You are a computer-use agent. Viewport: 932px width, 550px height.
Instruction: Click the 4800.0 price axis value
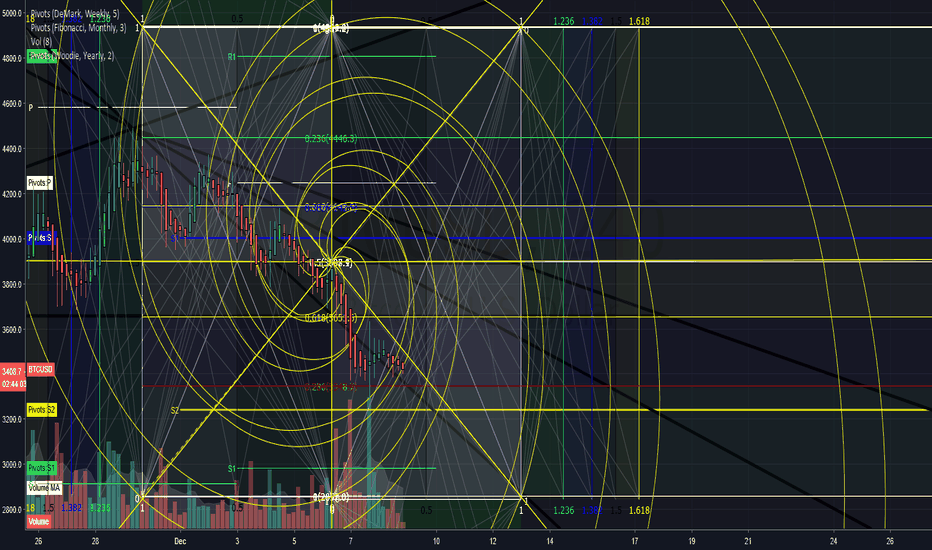[12, 58]
